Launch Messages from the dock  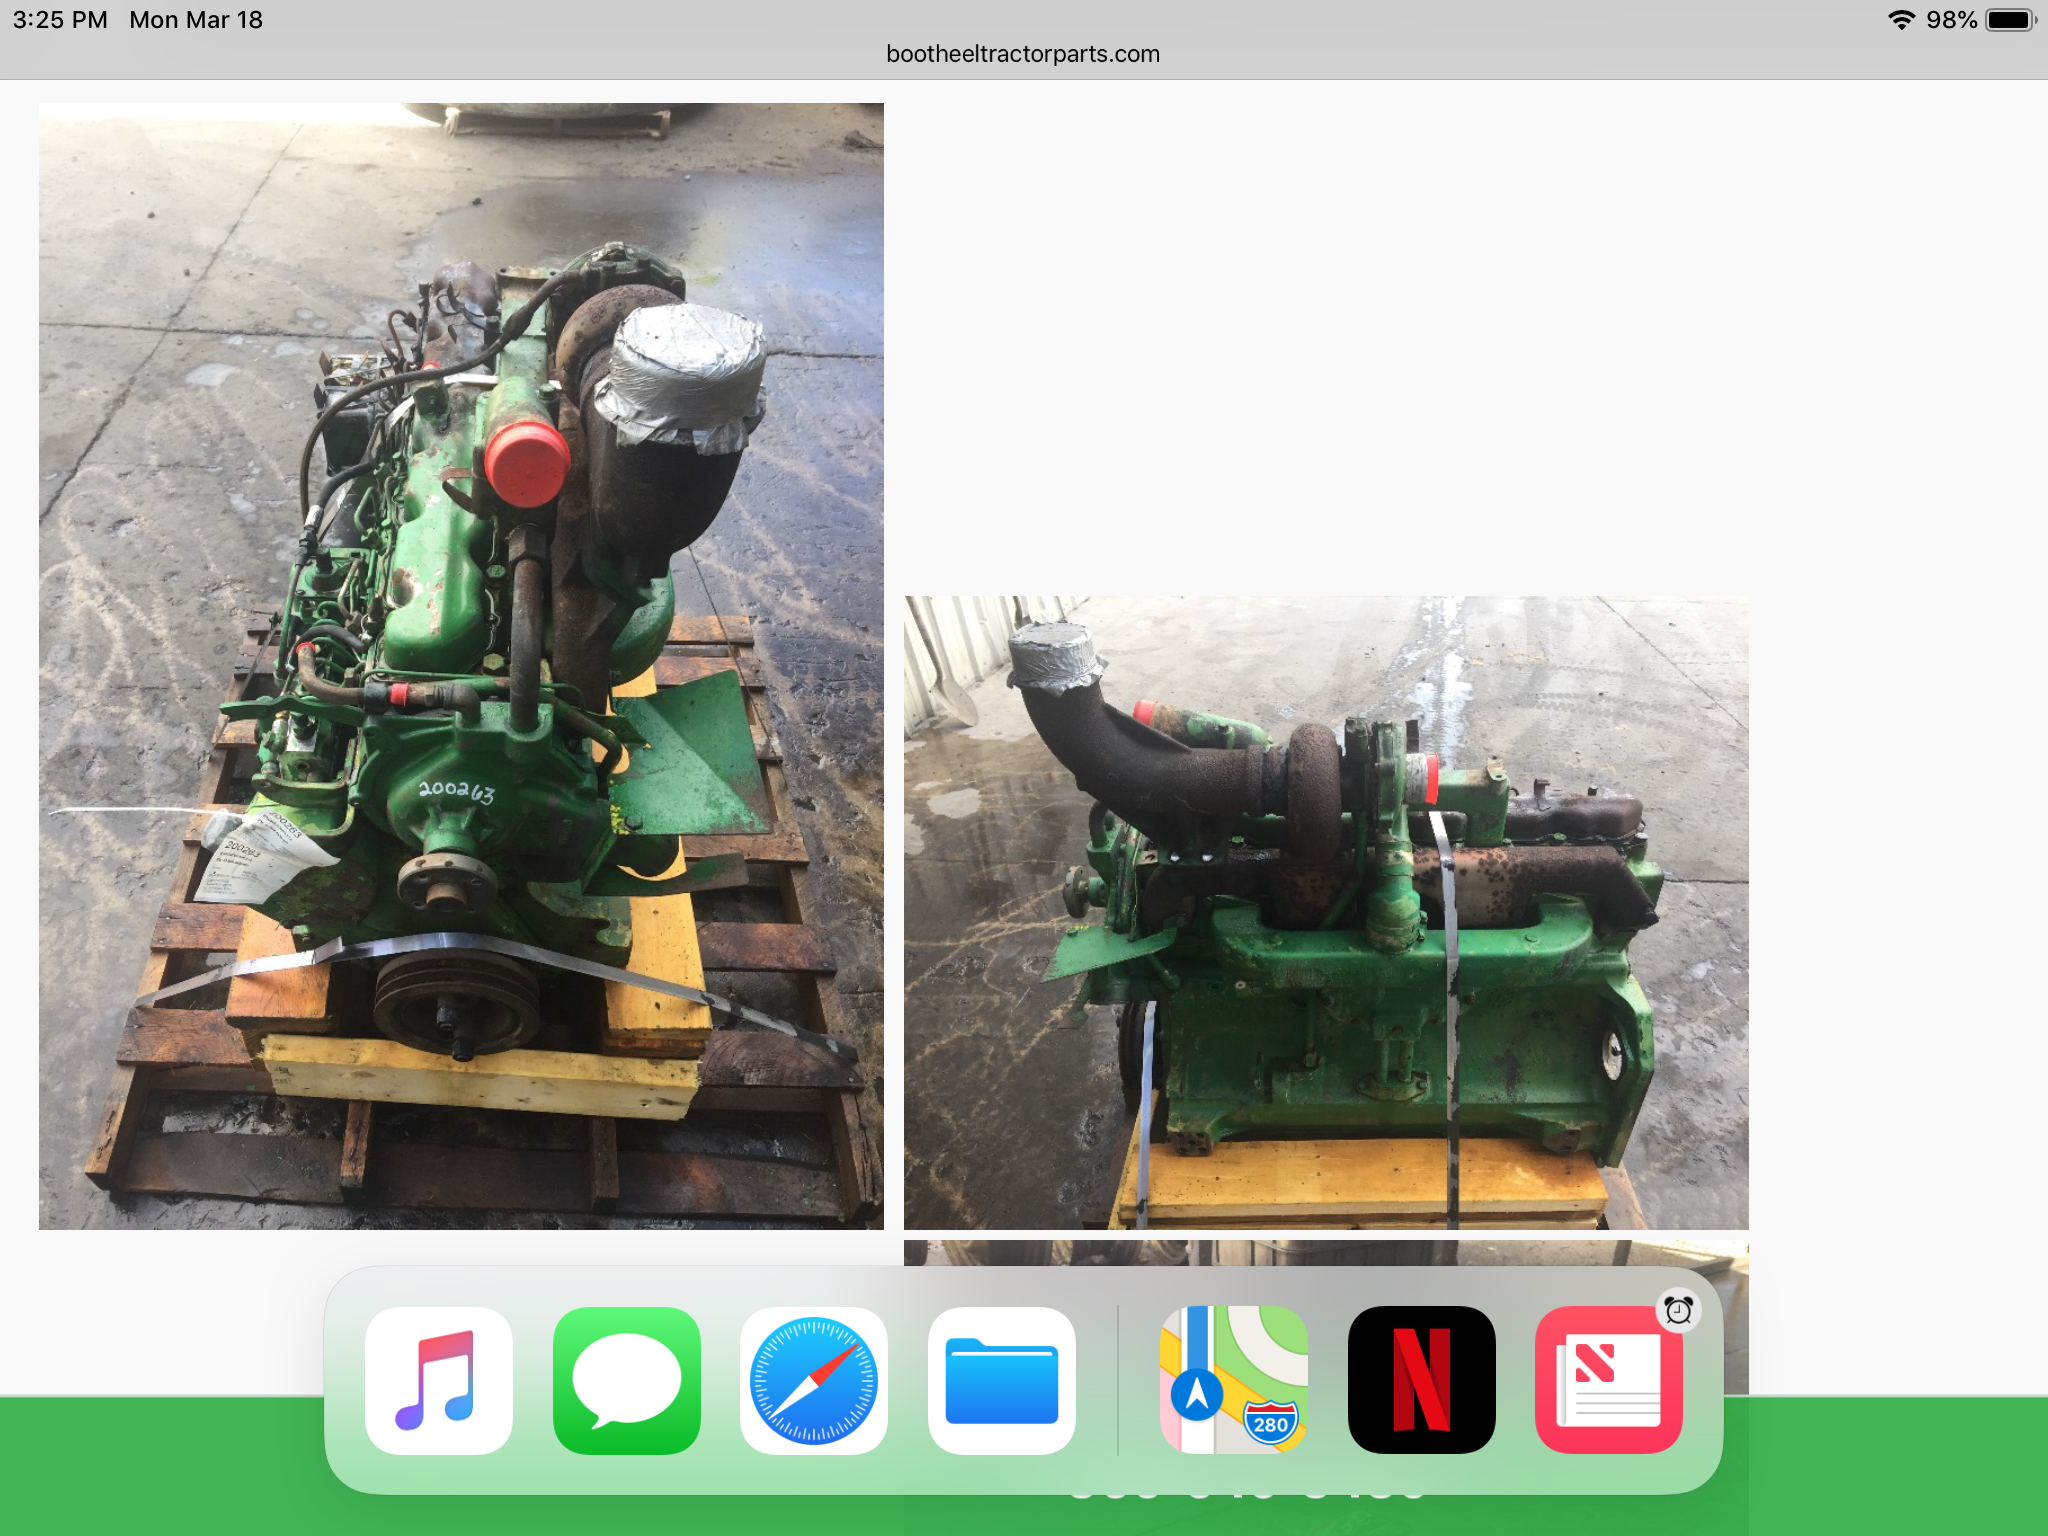point(626,1380)
